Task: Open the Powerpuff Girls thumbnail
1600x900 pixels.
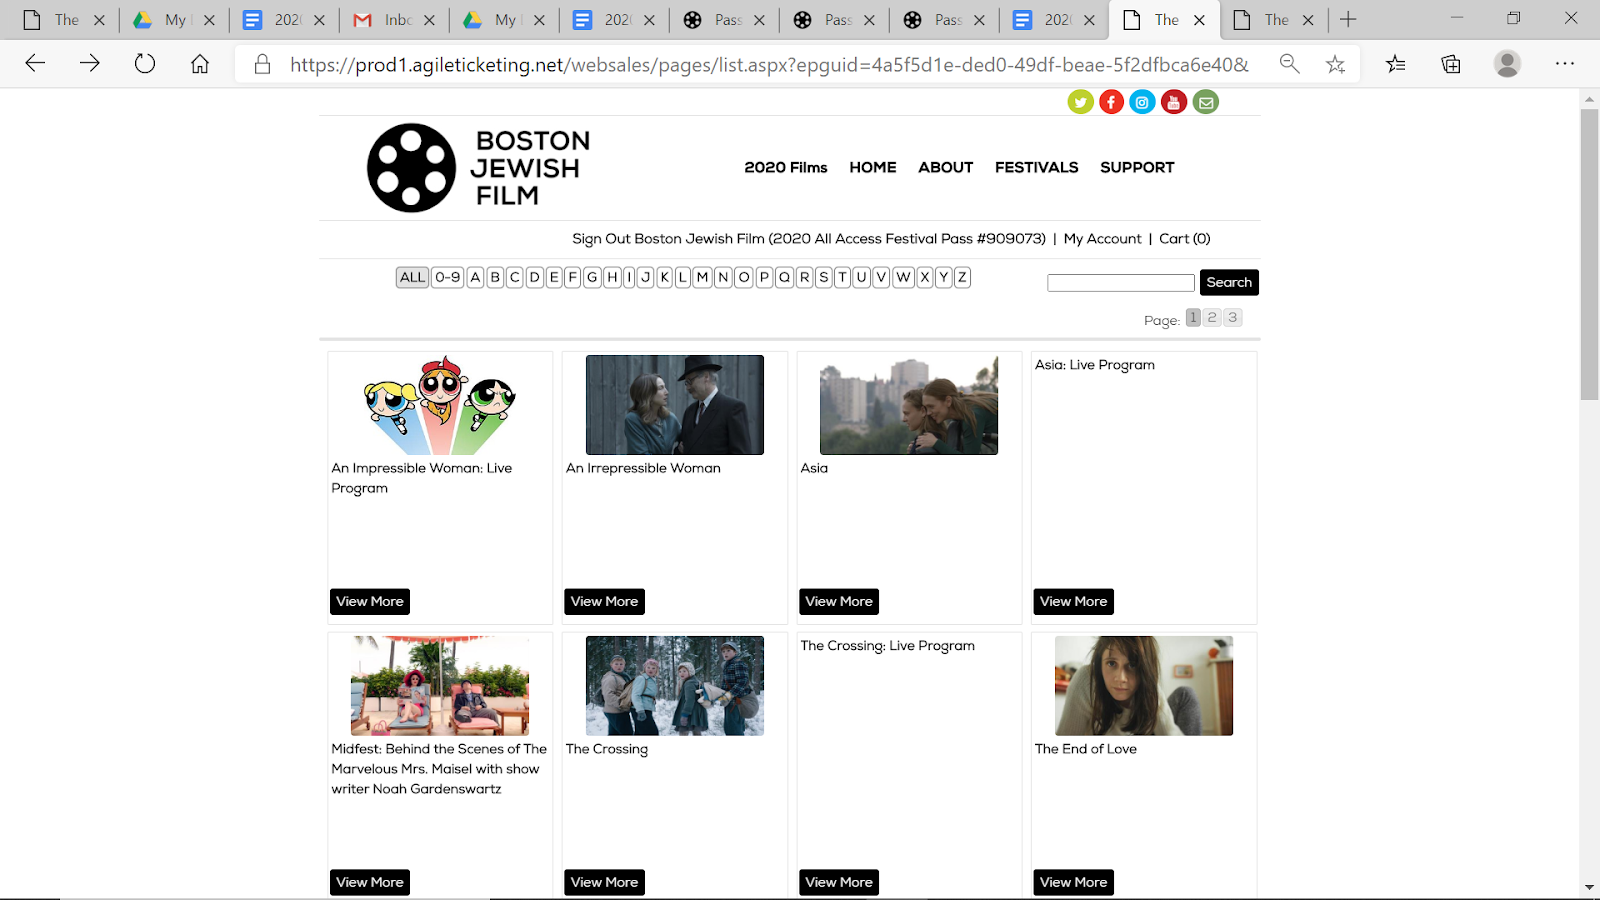Action: [440, 405]
